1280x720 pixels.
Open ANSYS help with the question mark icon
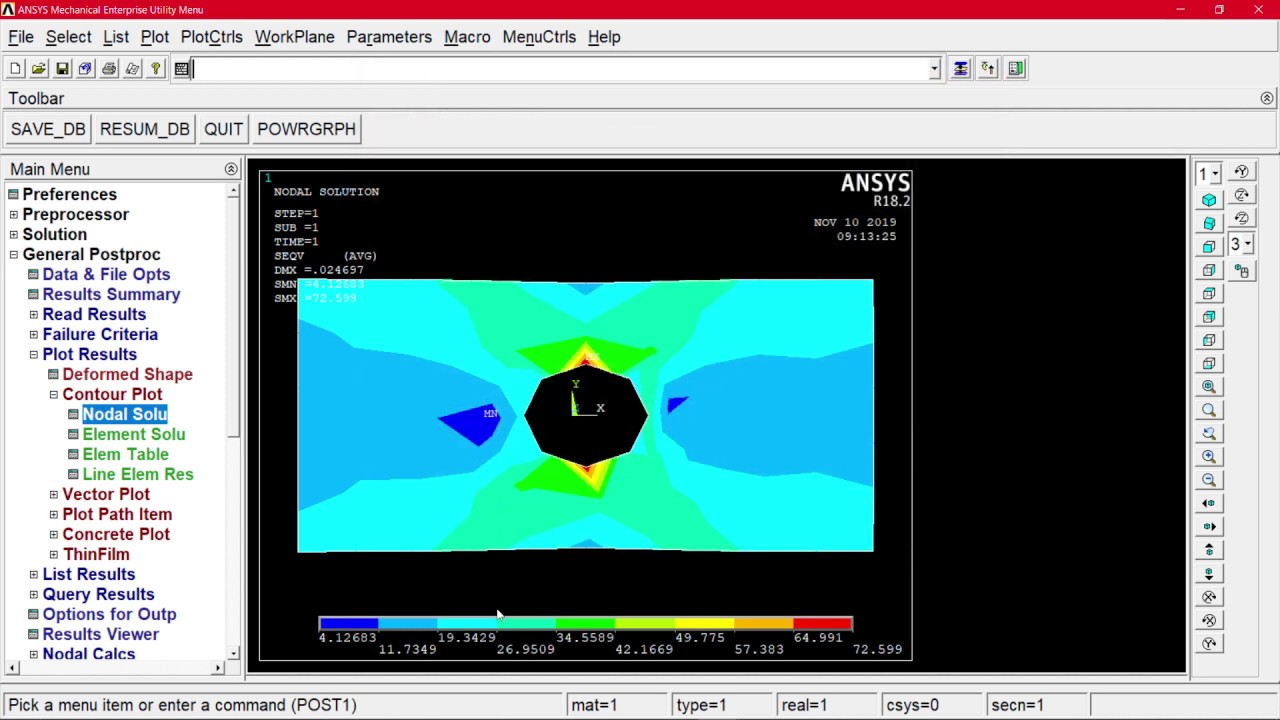[x=156, y=69]
